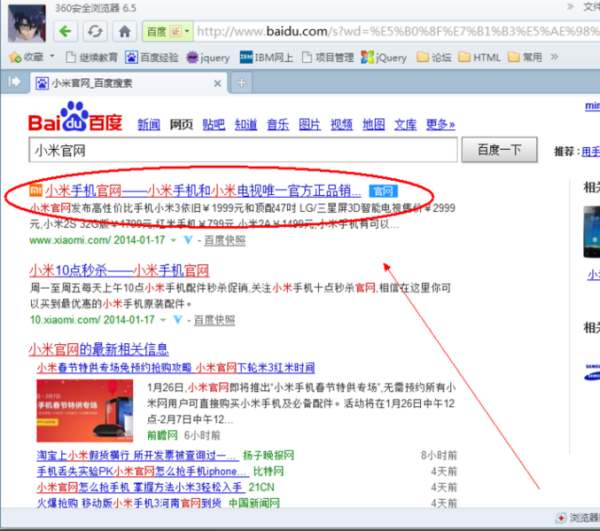Expand the favorites dropdown arrow
600x531 pixels.
tap(52, 57)
